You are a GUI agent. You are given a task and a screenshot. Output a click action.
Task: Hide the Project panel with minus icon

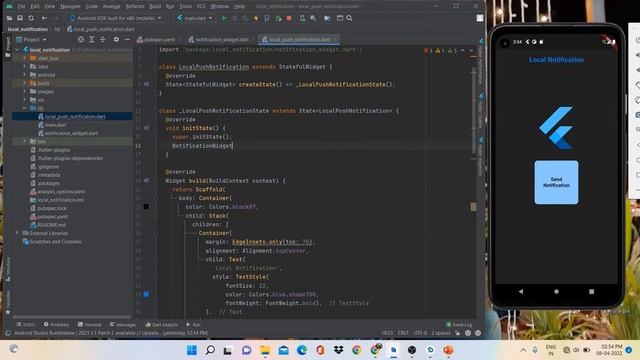click(127, 39)
